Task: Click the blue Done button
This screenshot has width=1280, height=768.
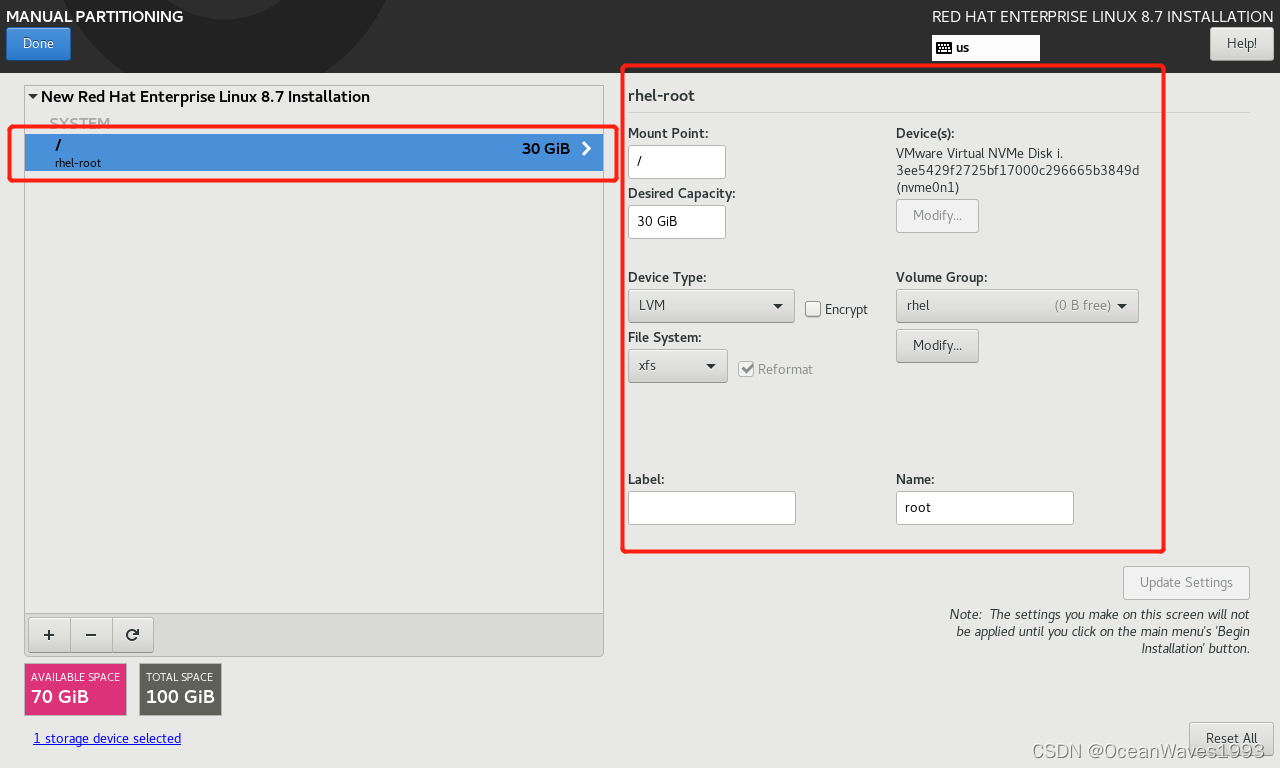Action: (38, 44)
